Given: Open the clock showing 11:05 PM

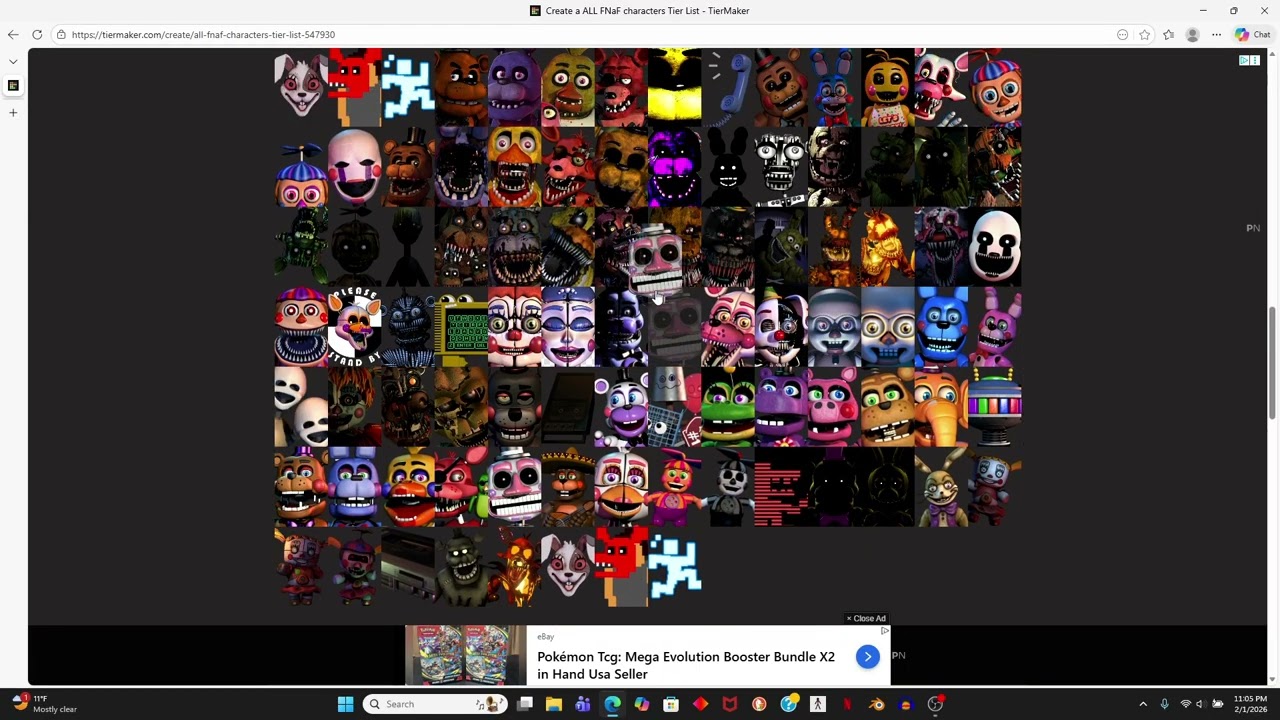Looking at the screenshot, I should click(x=1250, y=704).
